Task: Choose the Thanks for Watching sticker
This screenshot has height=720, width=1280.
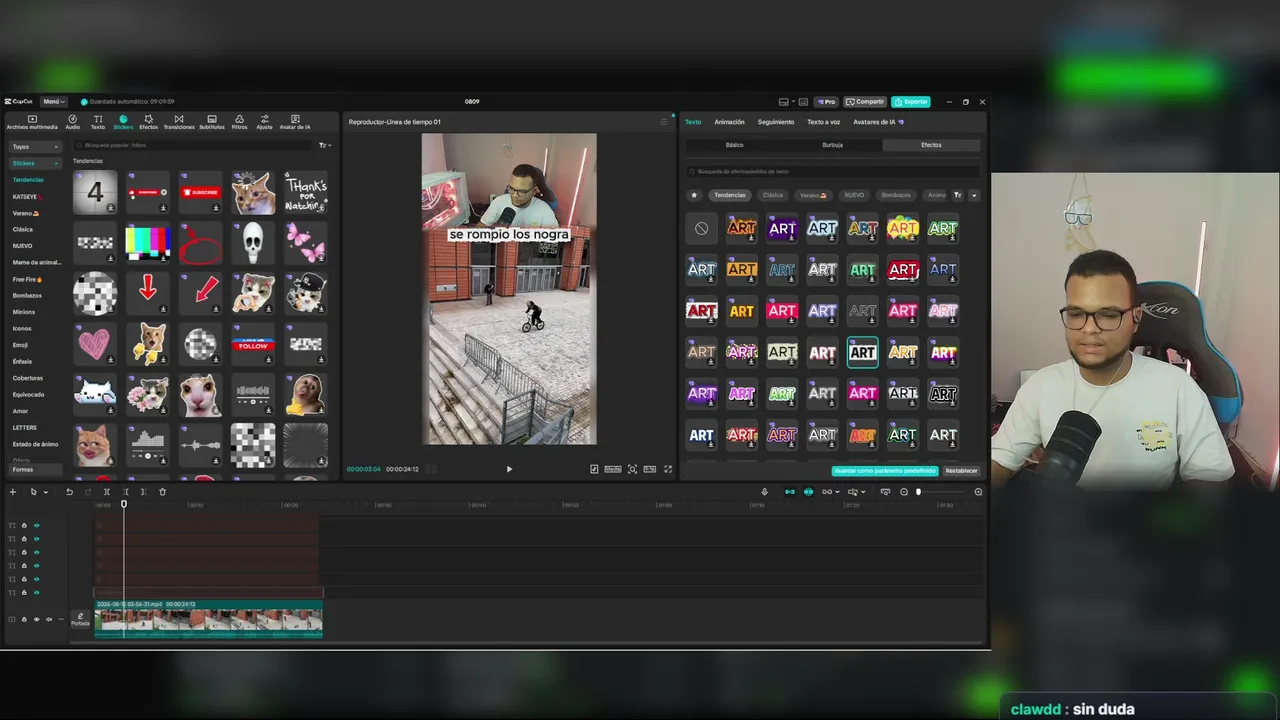Action: point(305,191)
